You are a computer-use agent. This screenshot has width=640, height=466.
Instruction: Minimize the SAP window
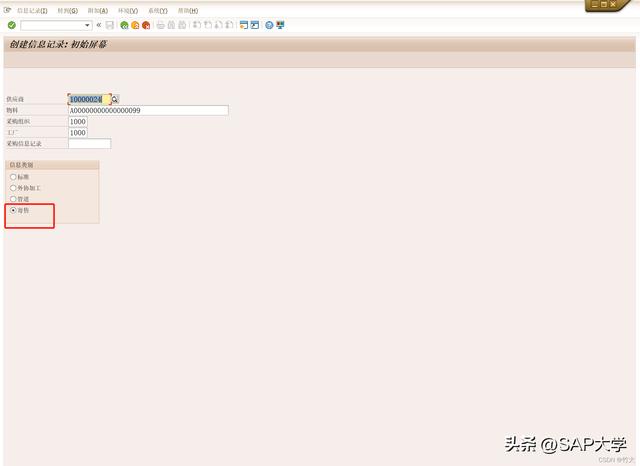(595, 4)
